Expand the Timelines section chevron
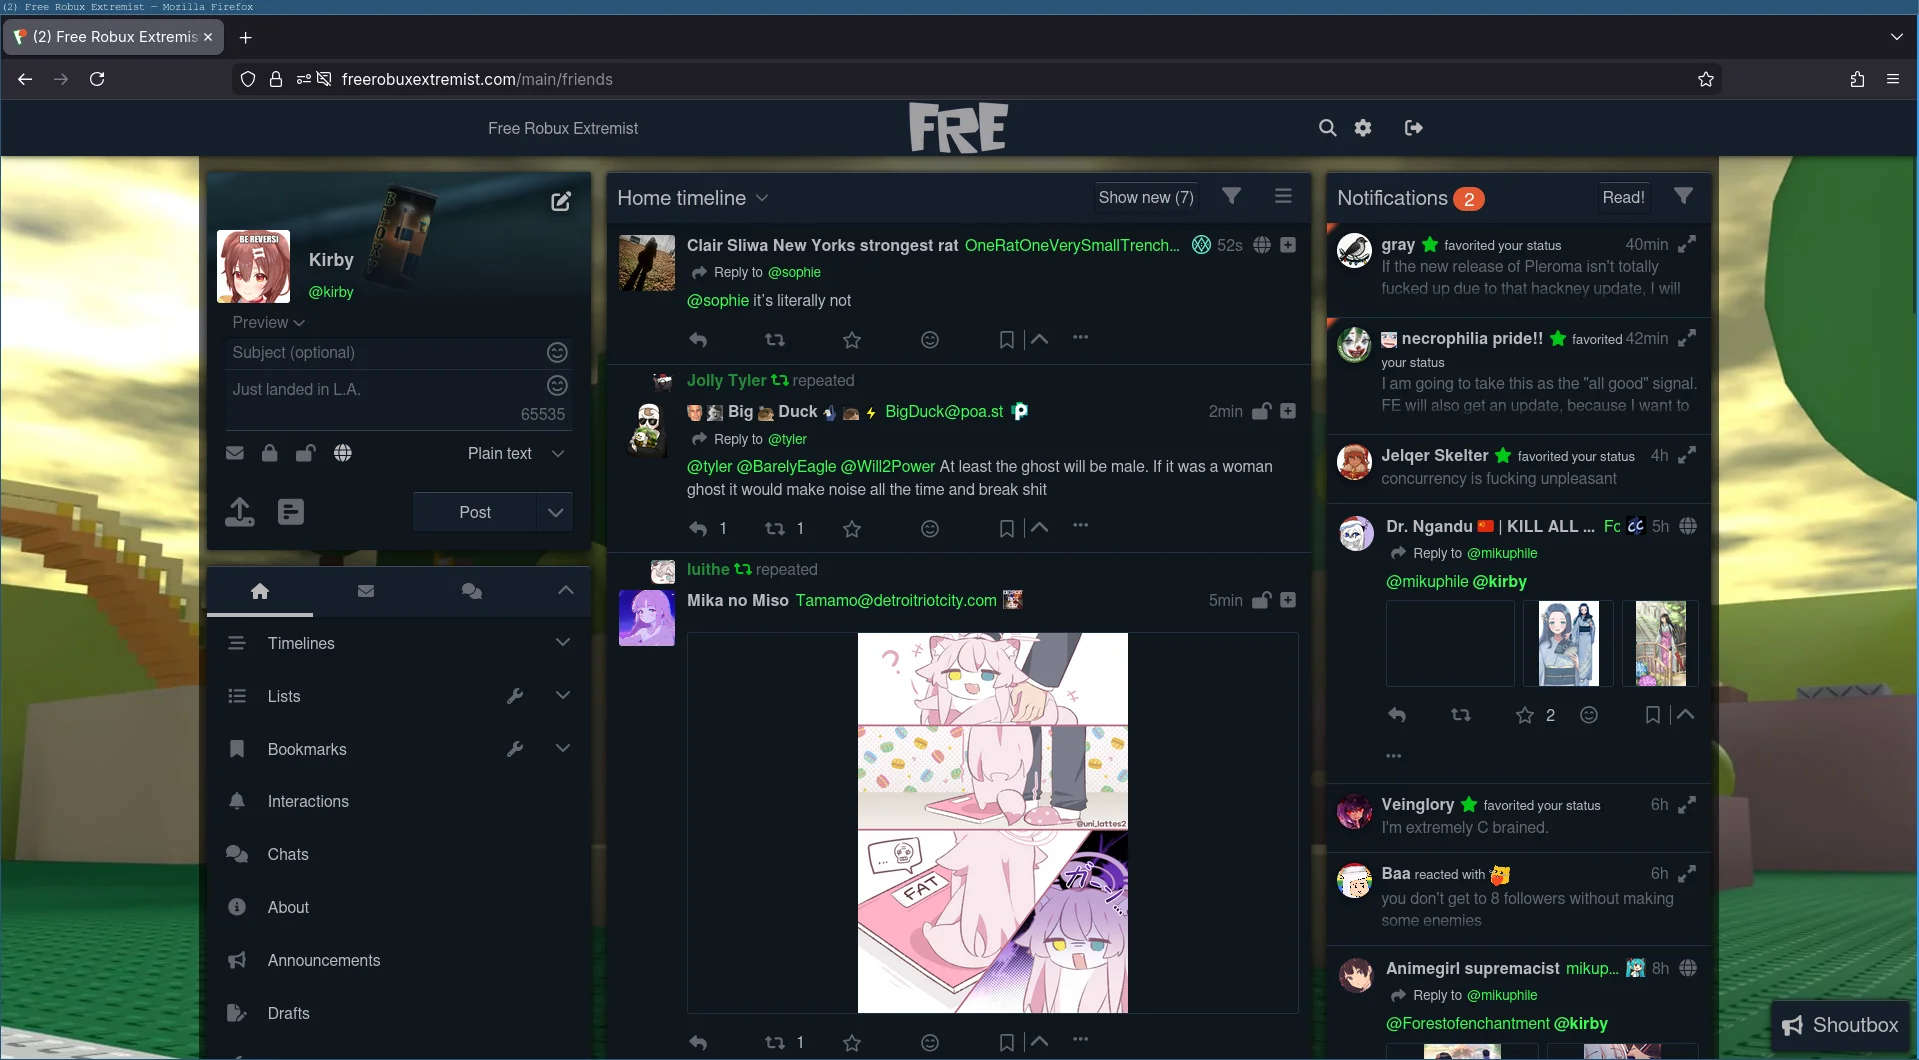1919x1060 pixels. coord(563,643)
